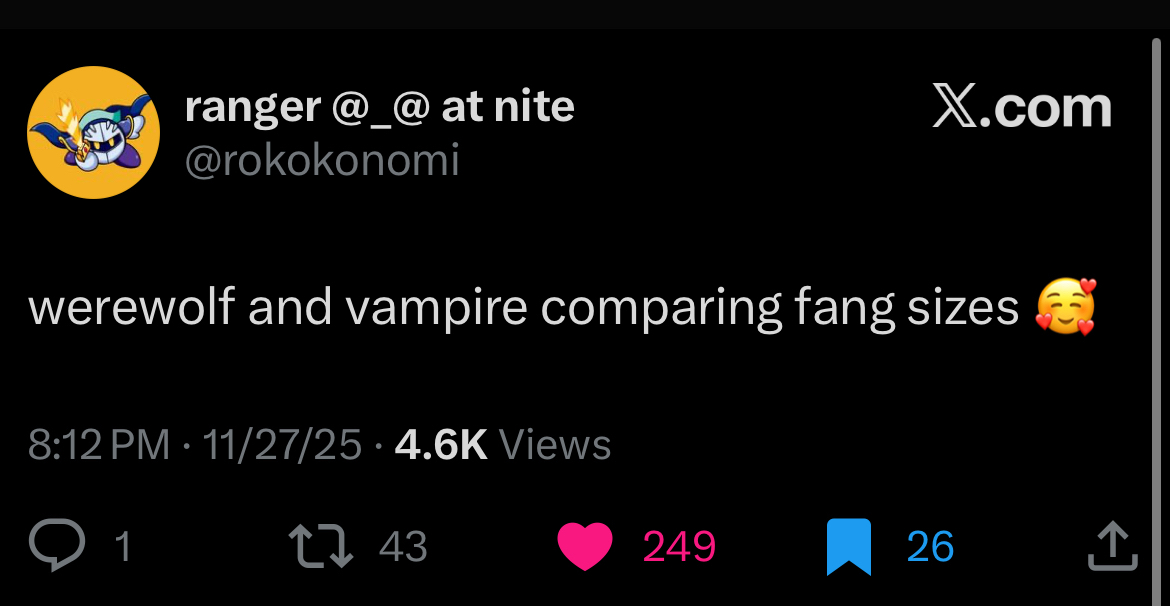This screenshot has height=606, width=1170.
Task: Click the reply count of 1
Action: tap(123, 547)
